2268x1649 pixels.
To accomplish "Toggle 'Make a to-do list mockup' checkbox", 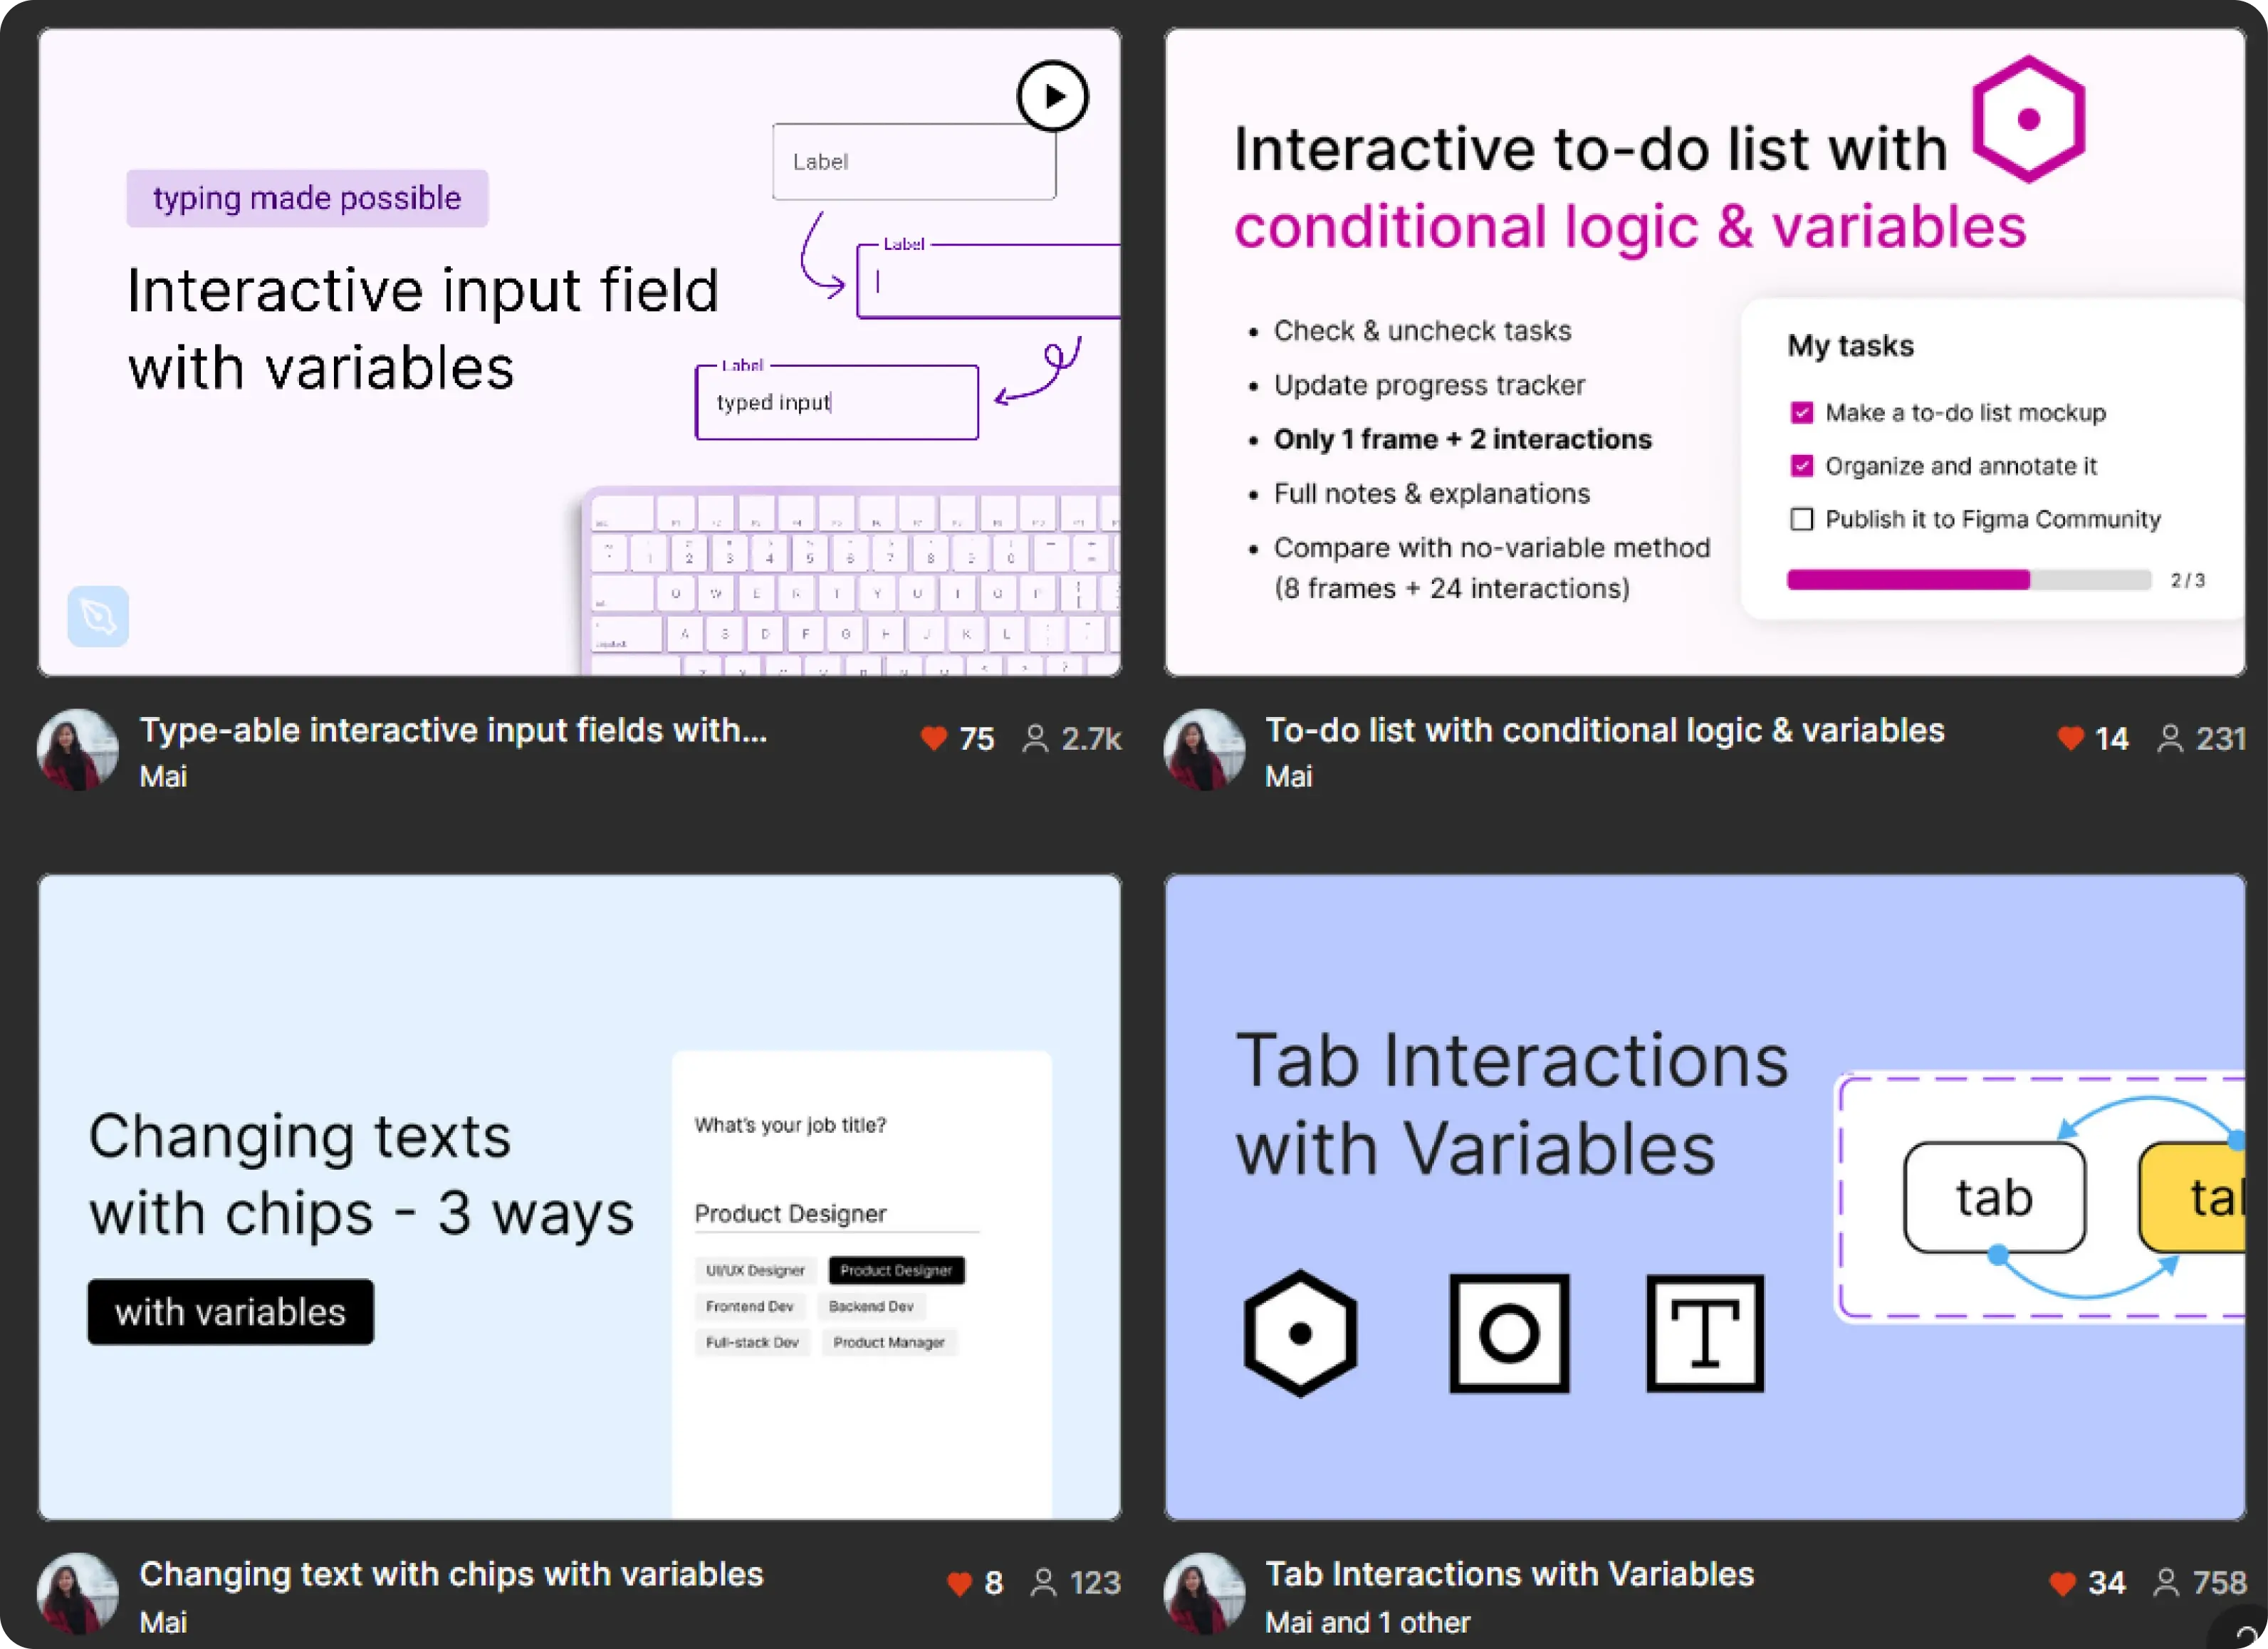I will [x=1801, y=413].
